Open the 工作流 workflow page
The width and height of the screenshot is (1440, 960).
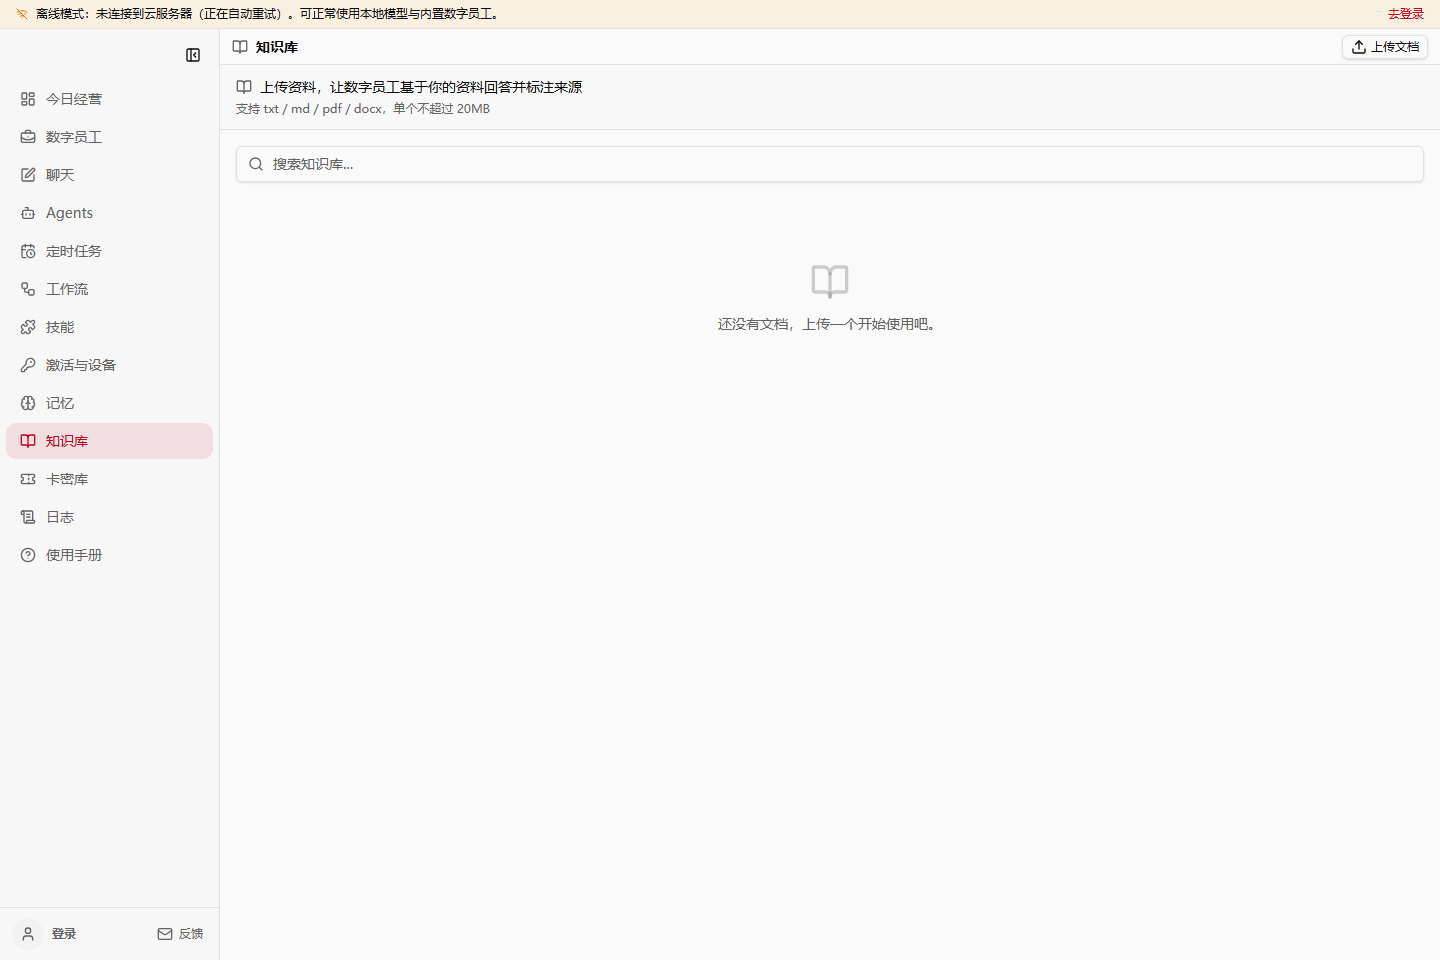point(109,289)
